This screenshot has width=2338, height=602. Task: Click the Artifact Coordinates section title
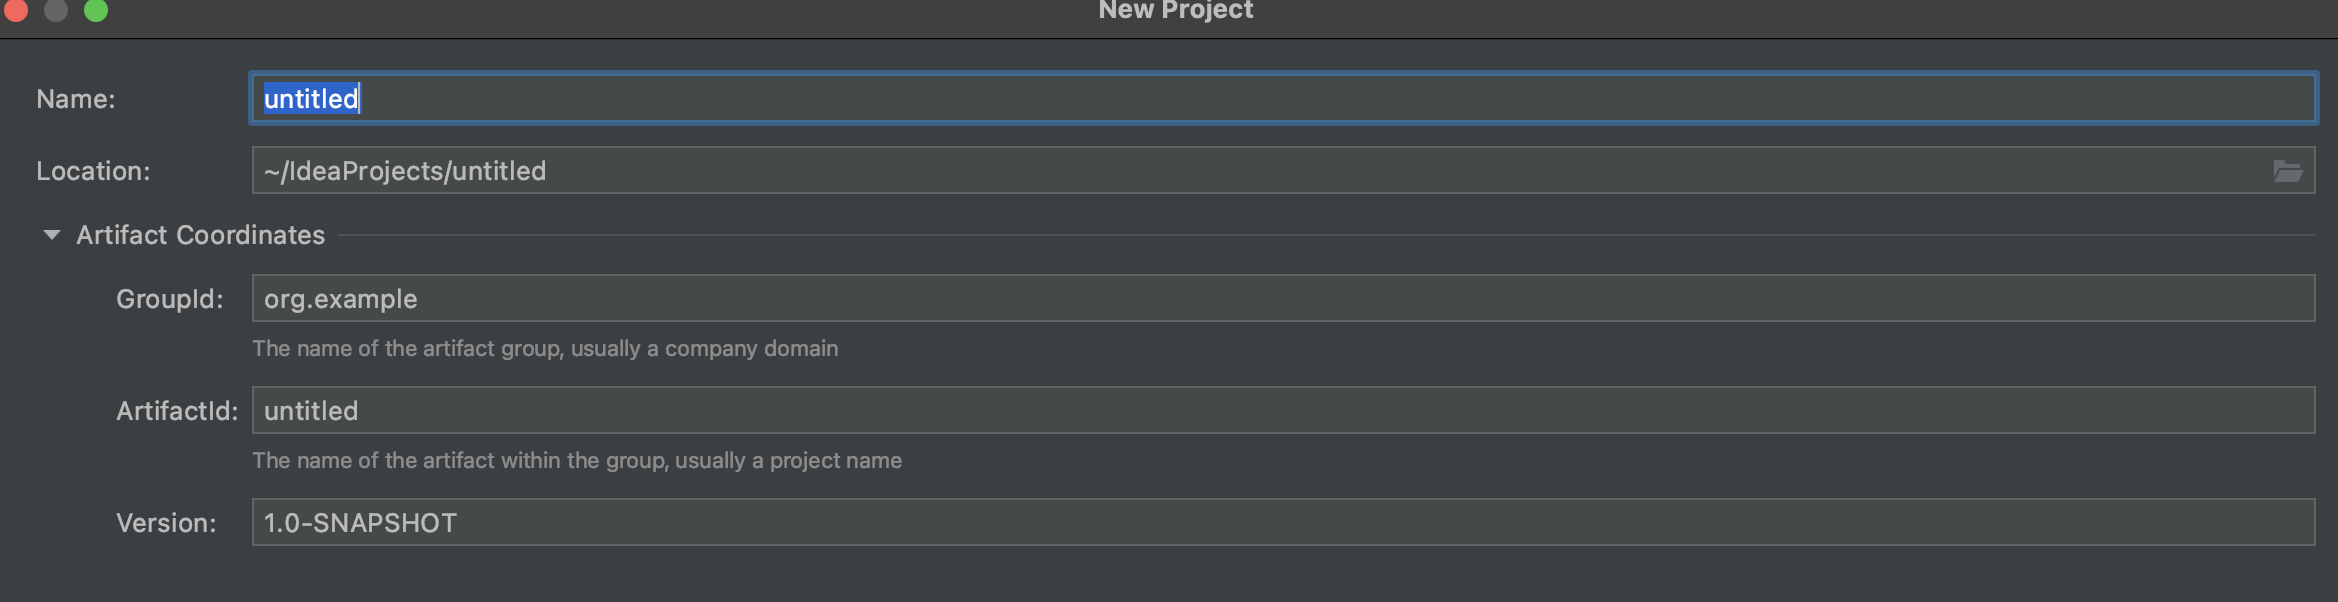201,235
